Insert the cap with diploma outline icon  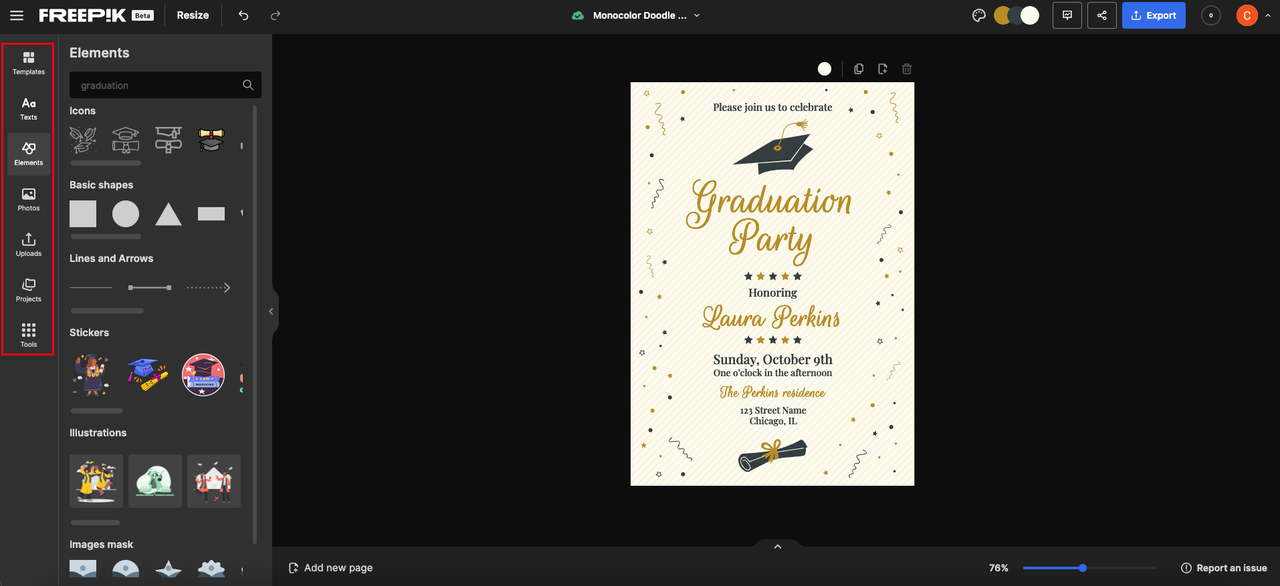point(125,139)
